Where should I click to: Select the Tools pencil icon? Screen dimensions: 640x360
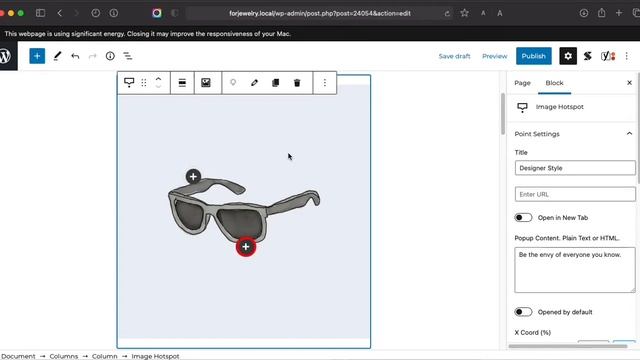(57, 56)
